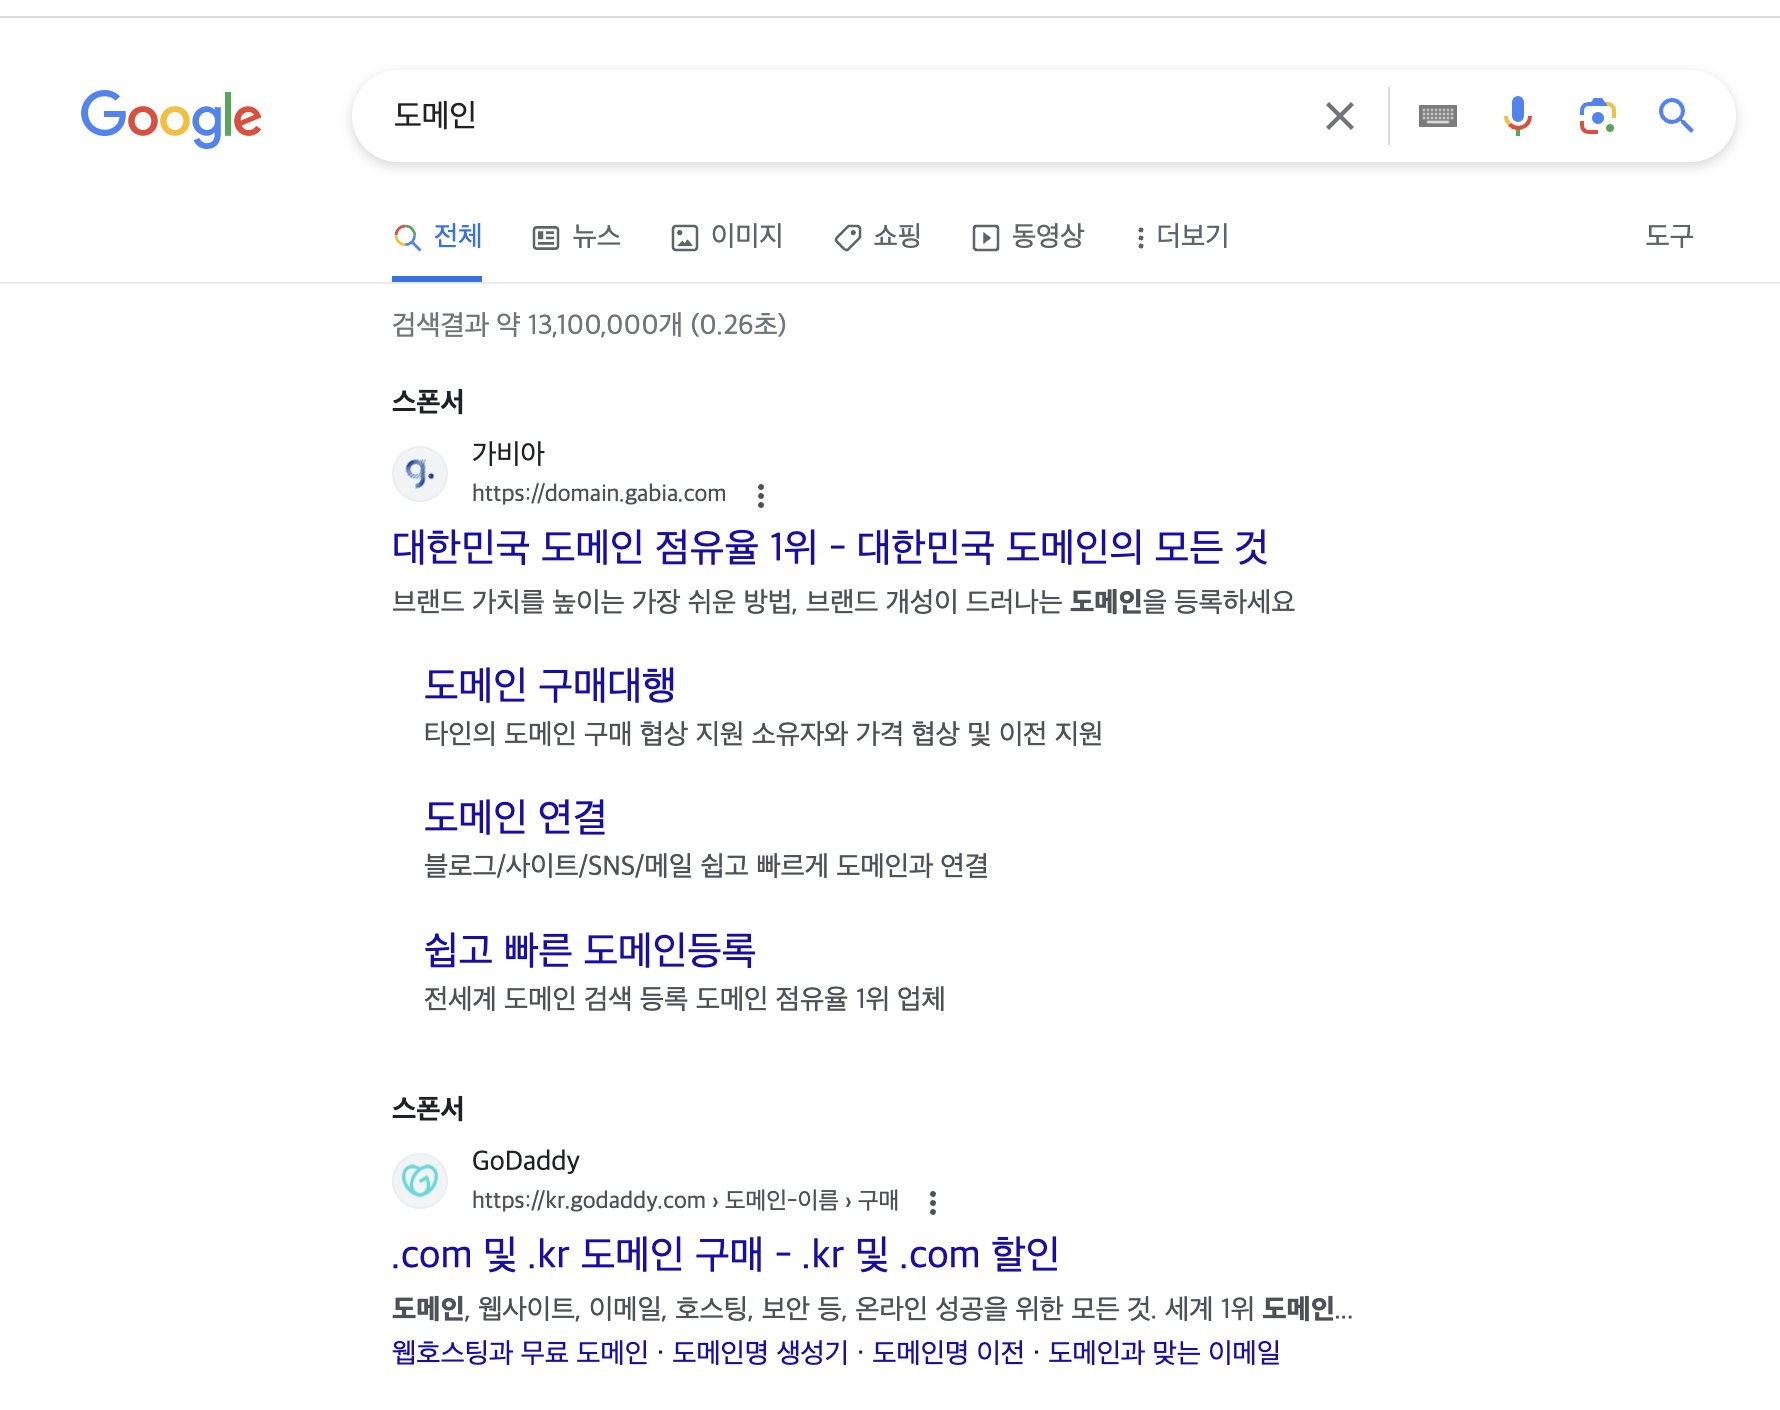Open 웹호스팅과 무료 도메인 link

(x=520, y=1352)
